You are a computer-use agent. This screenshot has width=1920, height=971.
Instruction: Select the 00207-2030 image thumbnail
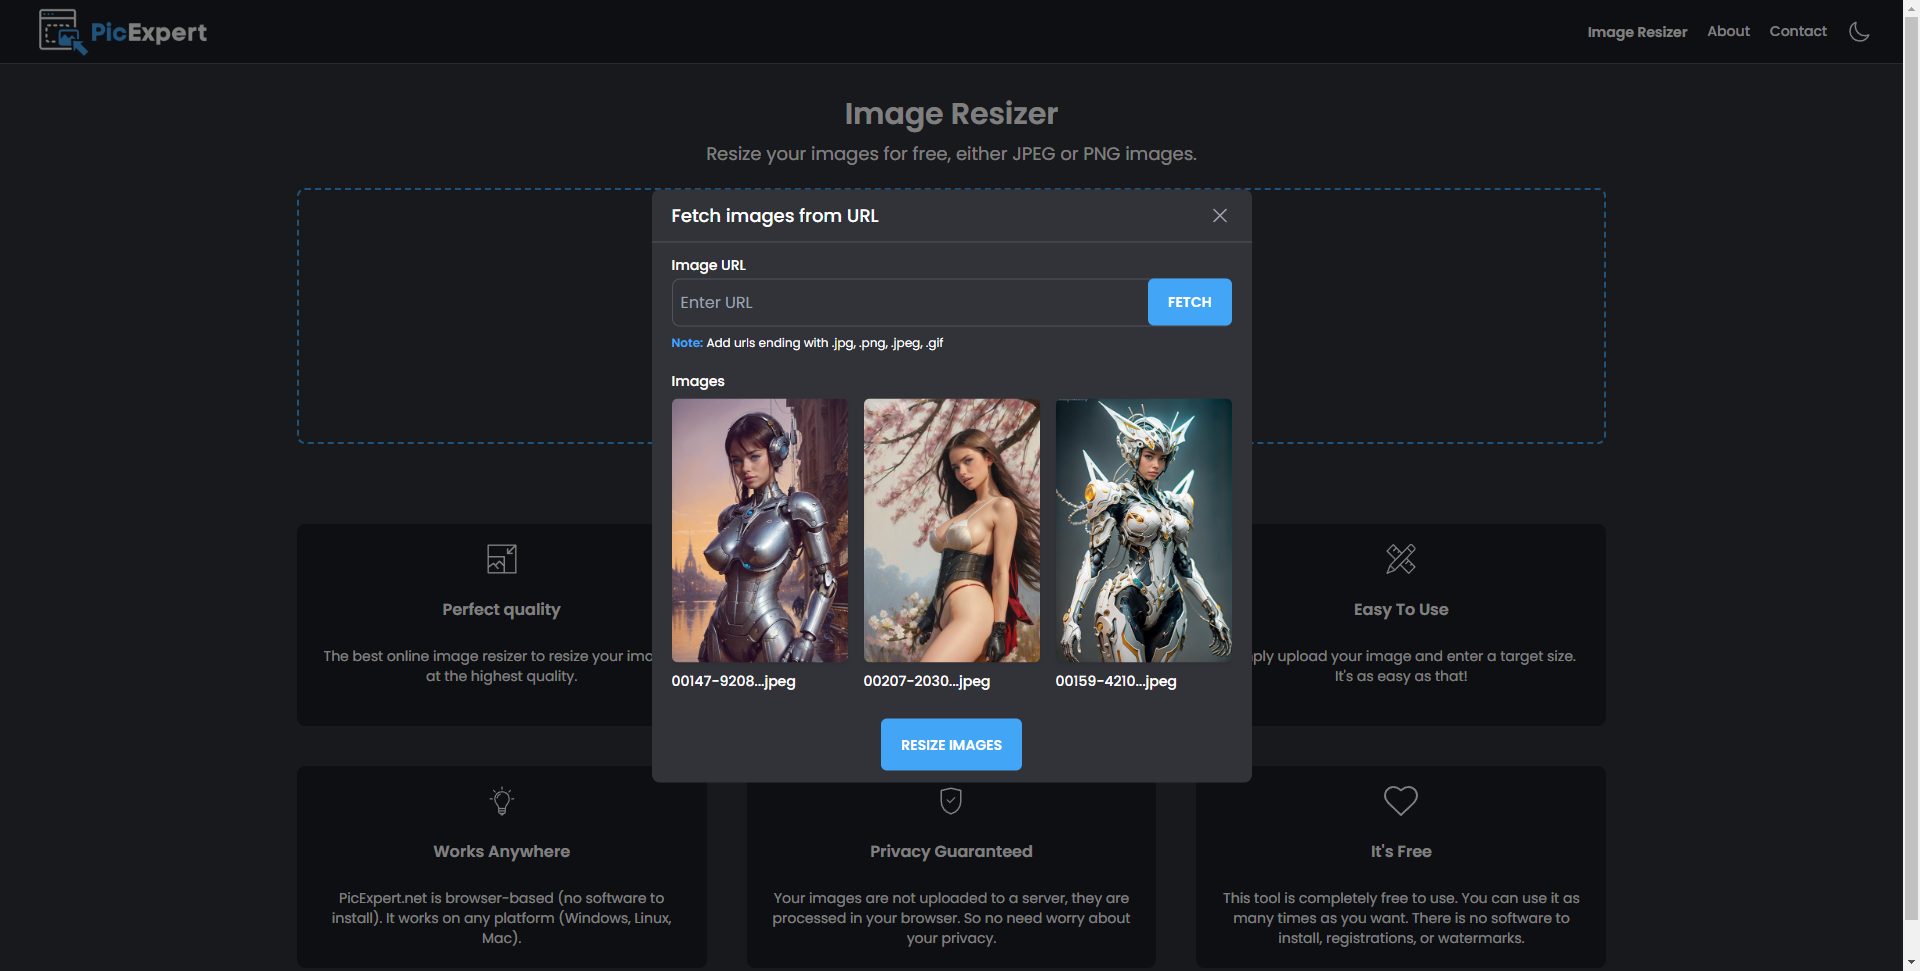[952, 530]
